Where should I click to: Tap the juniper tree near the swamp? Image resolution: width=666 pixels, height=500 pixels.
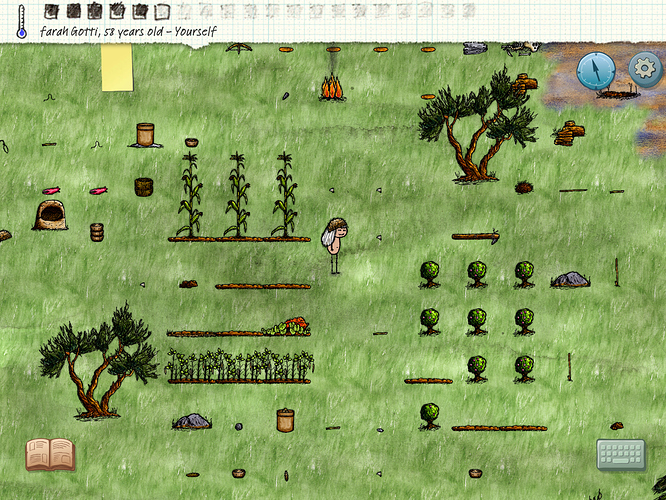point(477,125)
